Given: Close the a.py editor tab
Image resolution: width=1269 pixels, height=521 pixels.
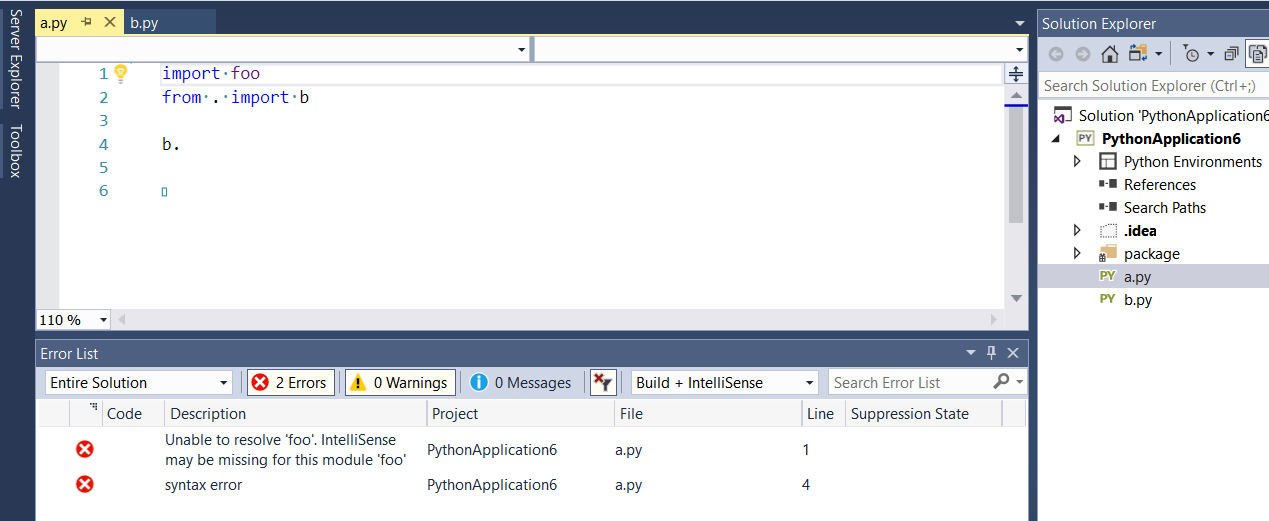Looking at the screenshot, I should [109, 22].
